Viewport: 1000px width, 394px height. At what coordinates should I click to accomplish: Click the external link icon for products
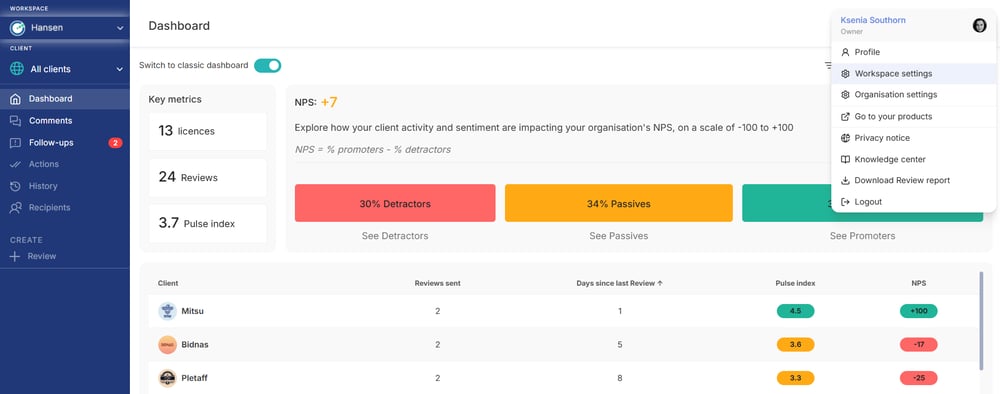(x=846, y=117)
